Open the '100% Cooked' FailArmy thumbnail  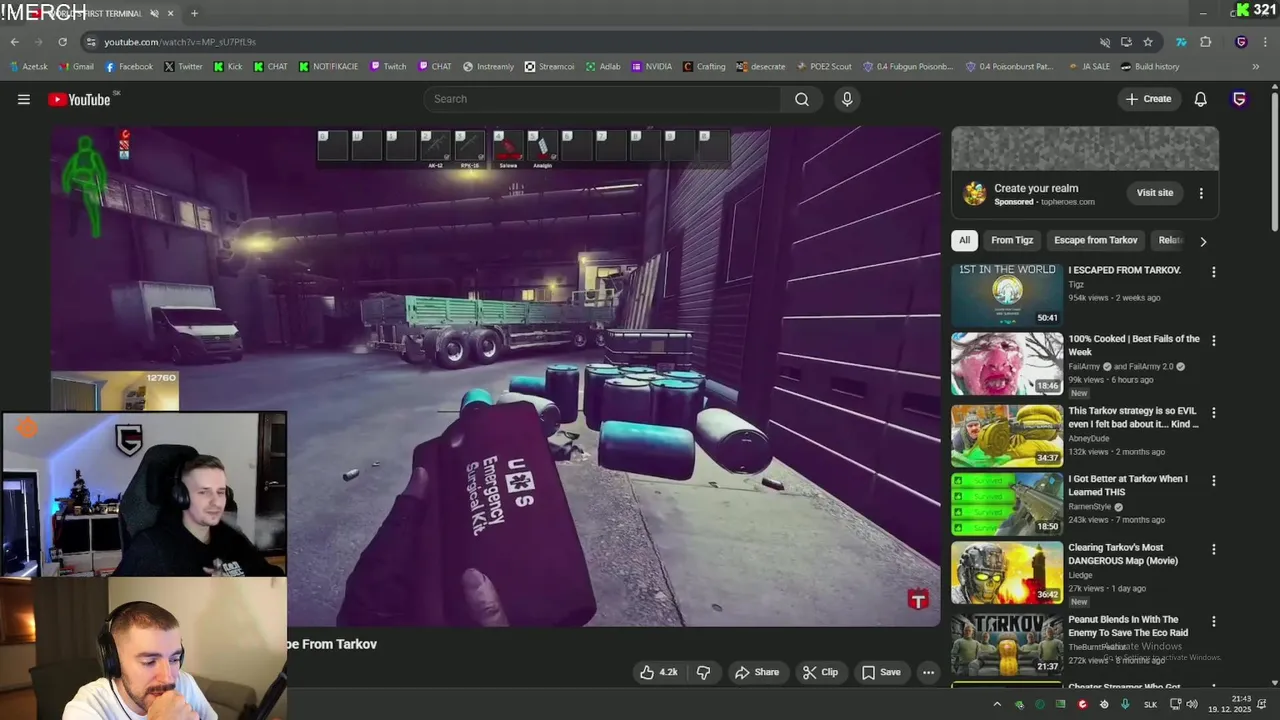coord(1007,364)
